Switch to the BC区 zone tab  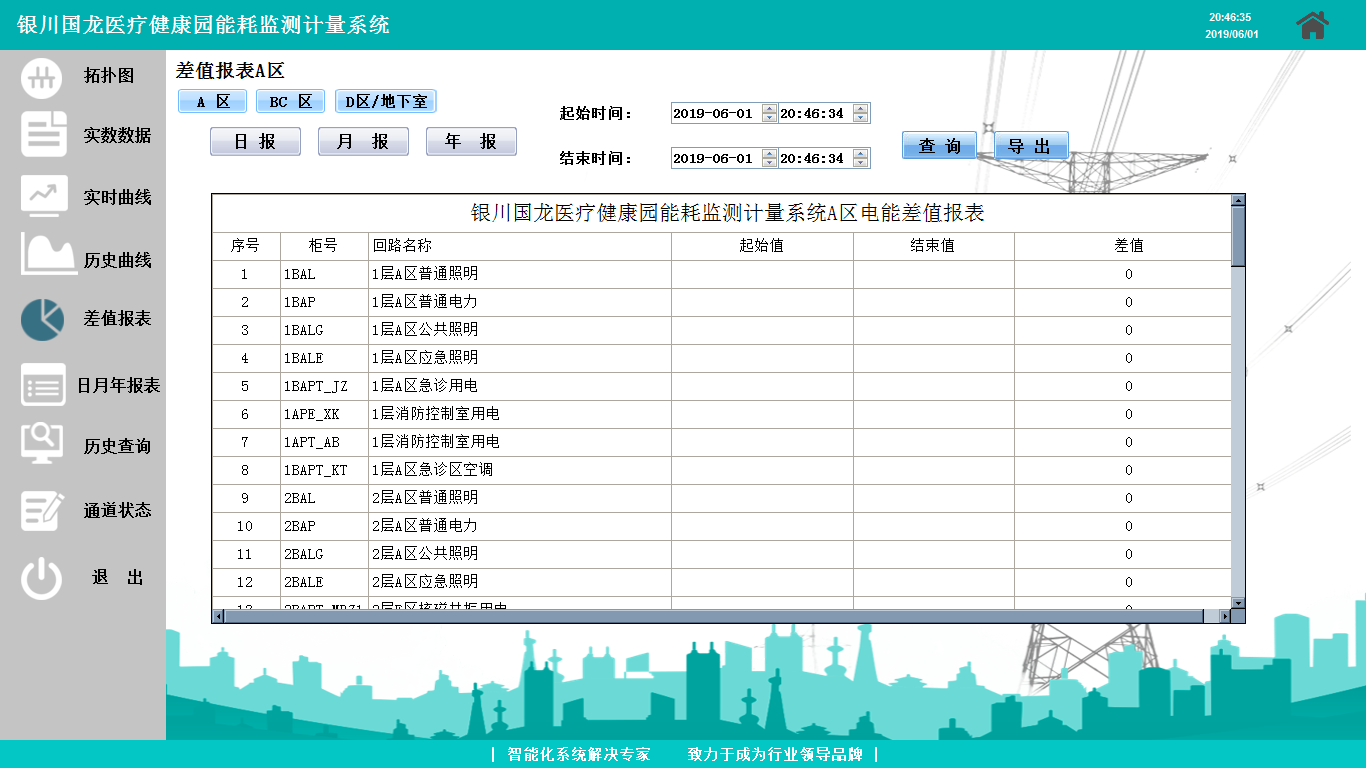pos(290,102)
